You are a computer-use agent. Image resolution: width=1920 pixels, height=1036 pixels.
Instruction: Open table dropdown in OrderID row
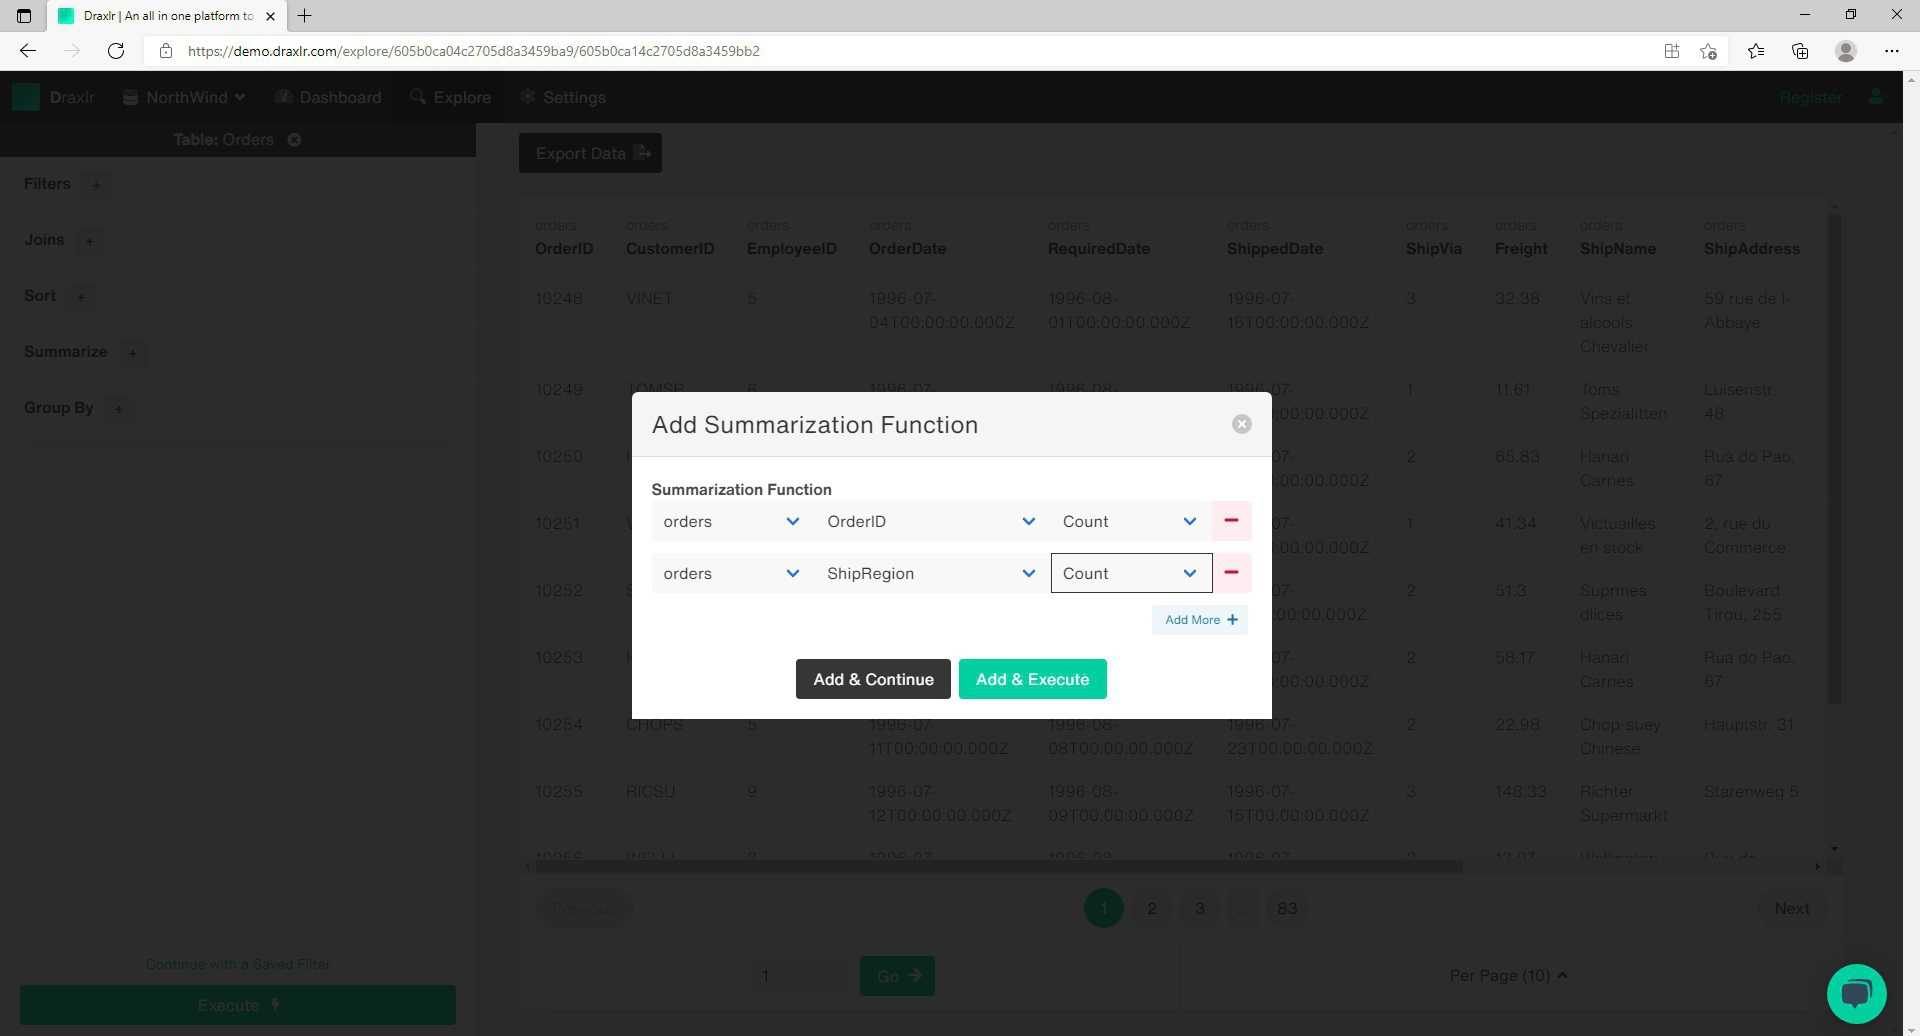(x=731, y=521)
